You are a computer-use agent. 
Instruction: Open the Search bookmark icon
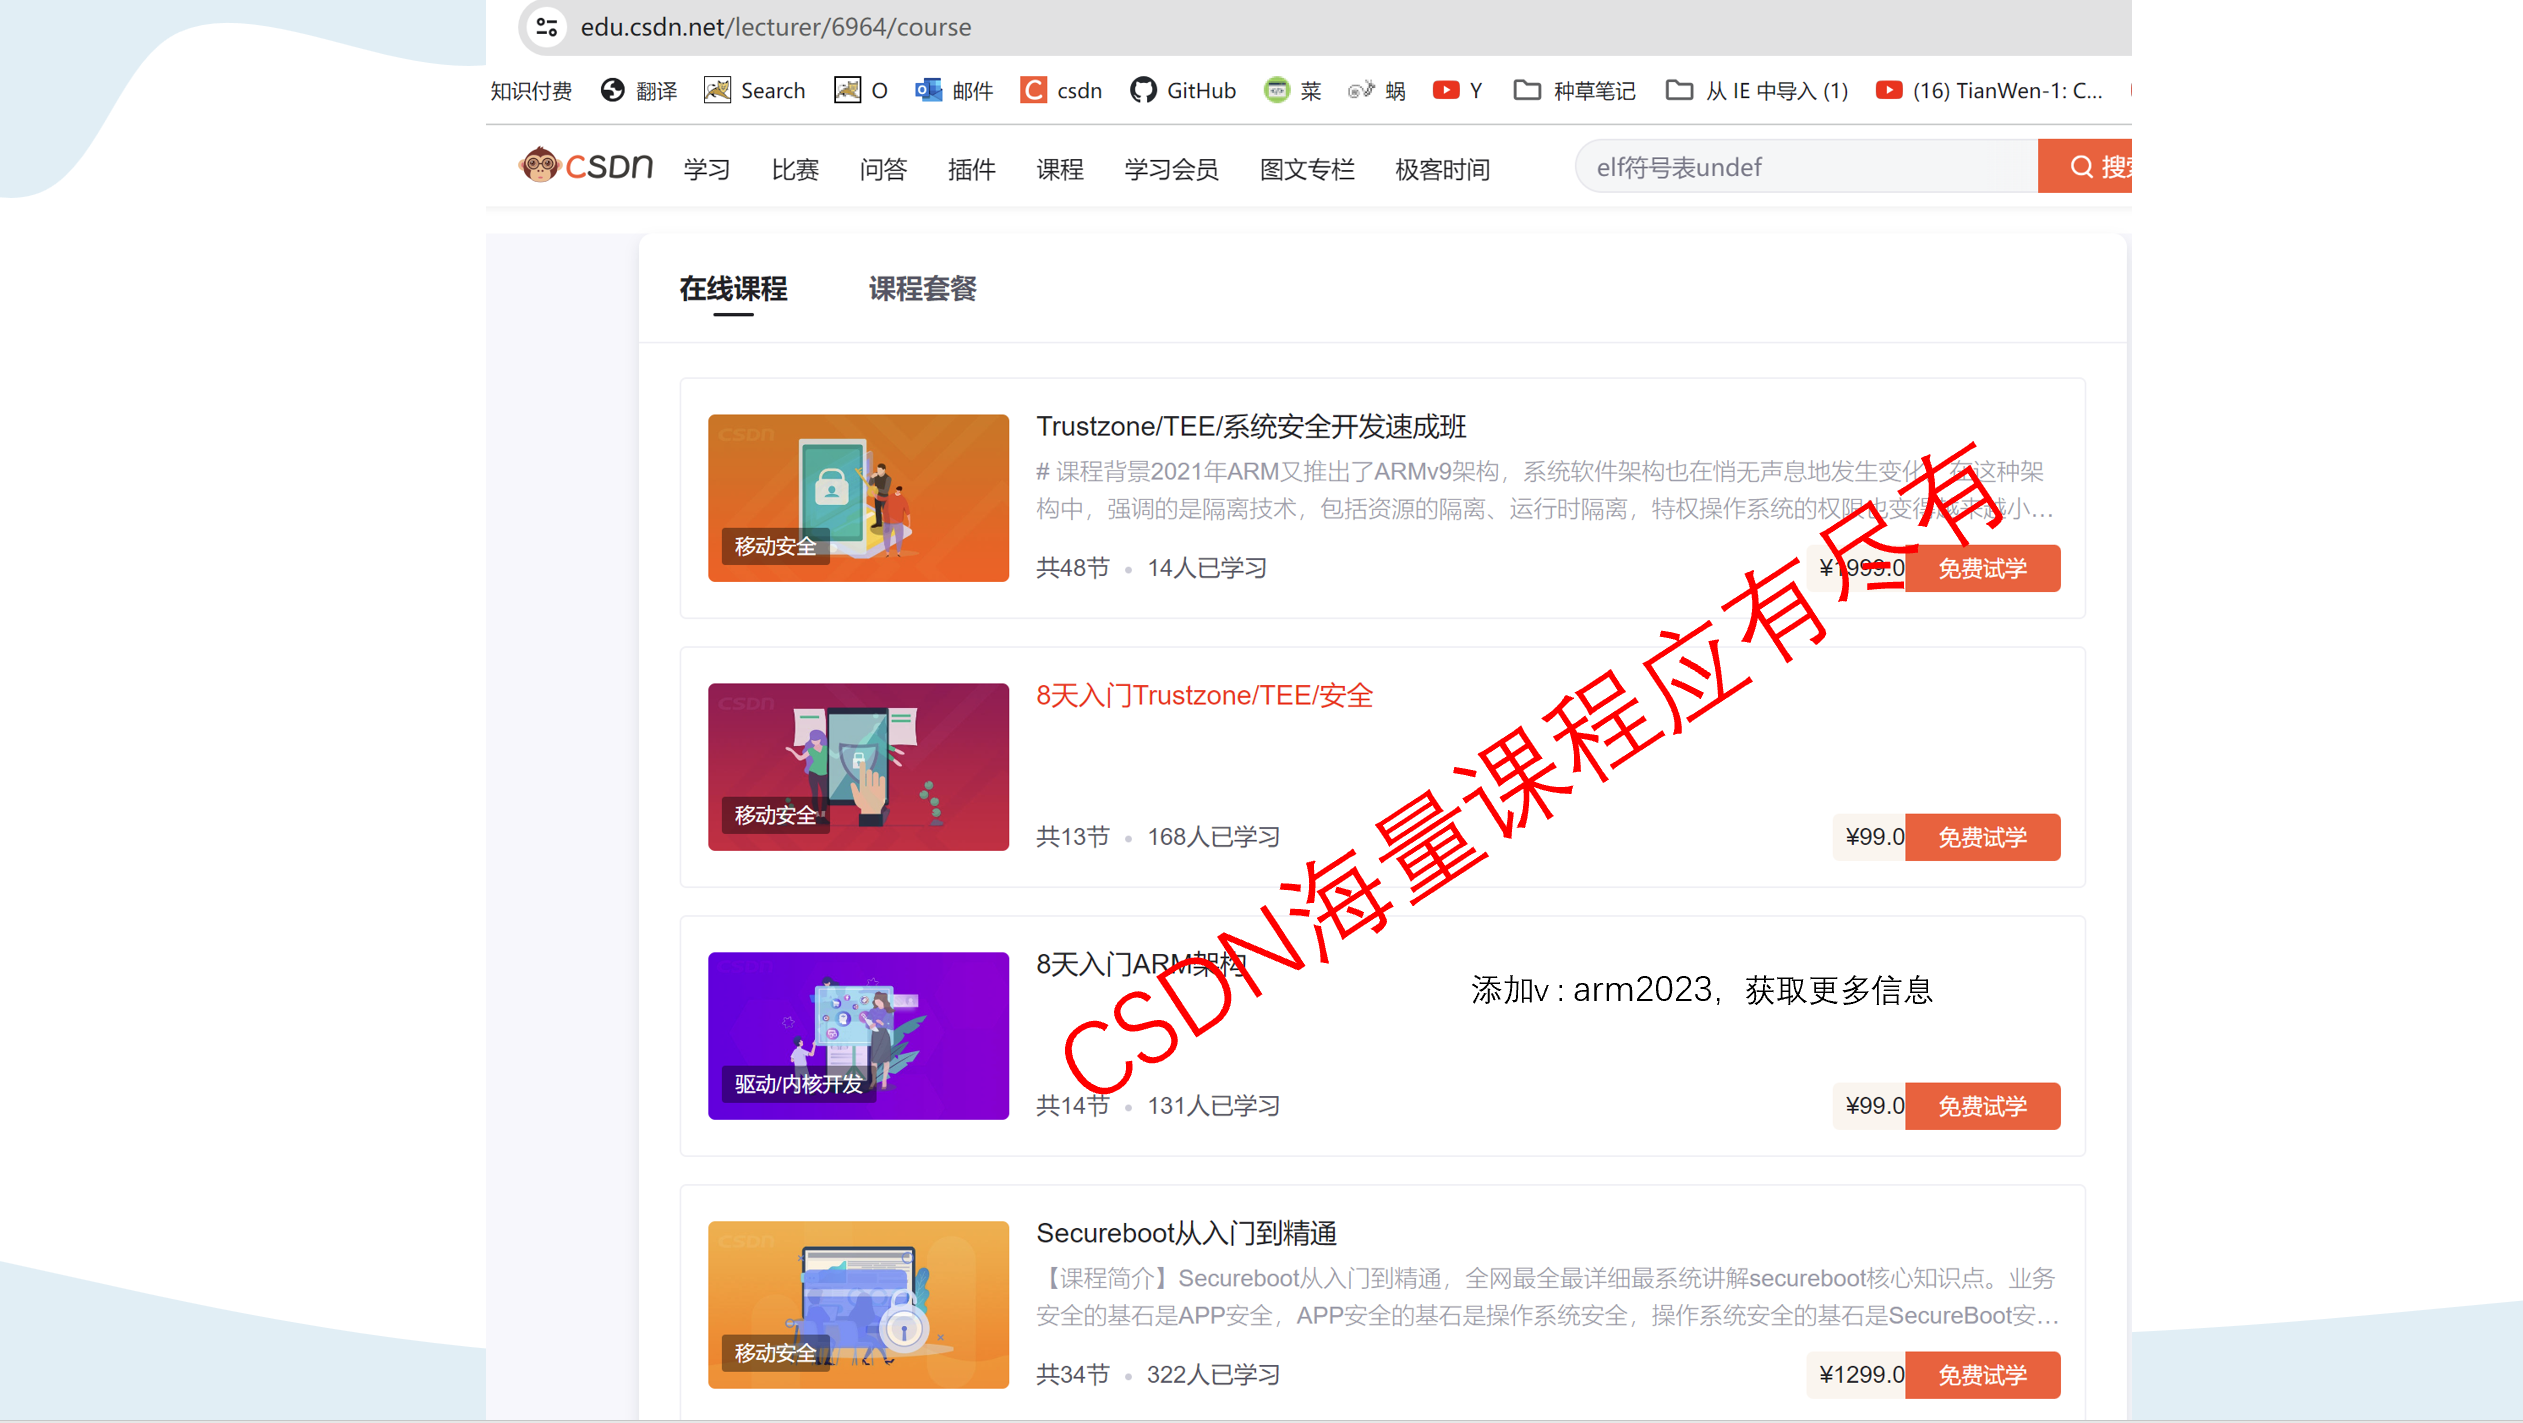(x=717, y=91)
